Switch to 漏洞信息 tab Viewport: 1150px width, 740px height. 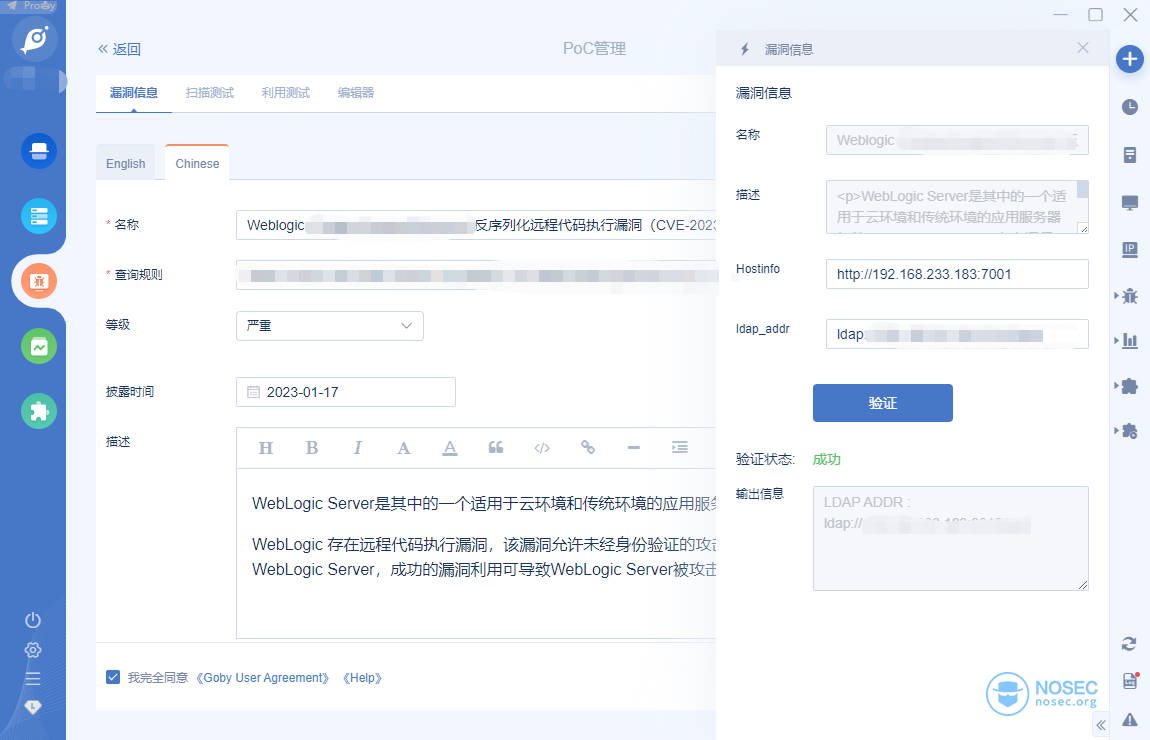coord(133,92)
